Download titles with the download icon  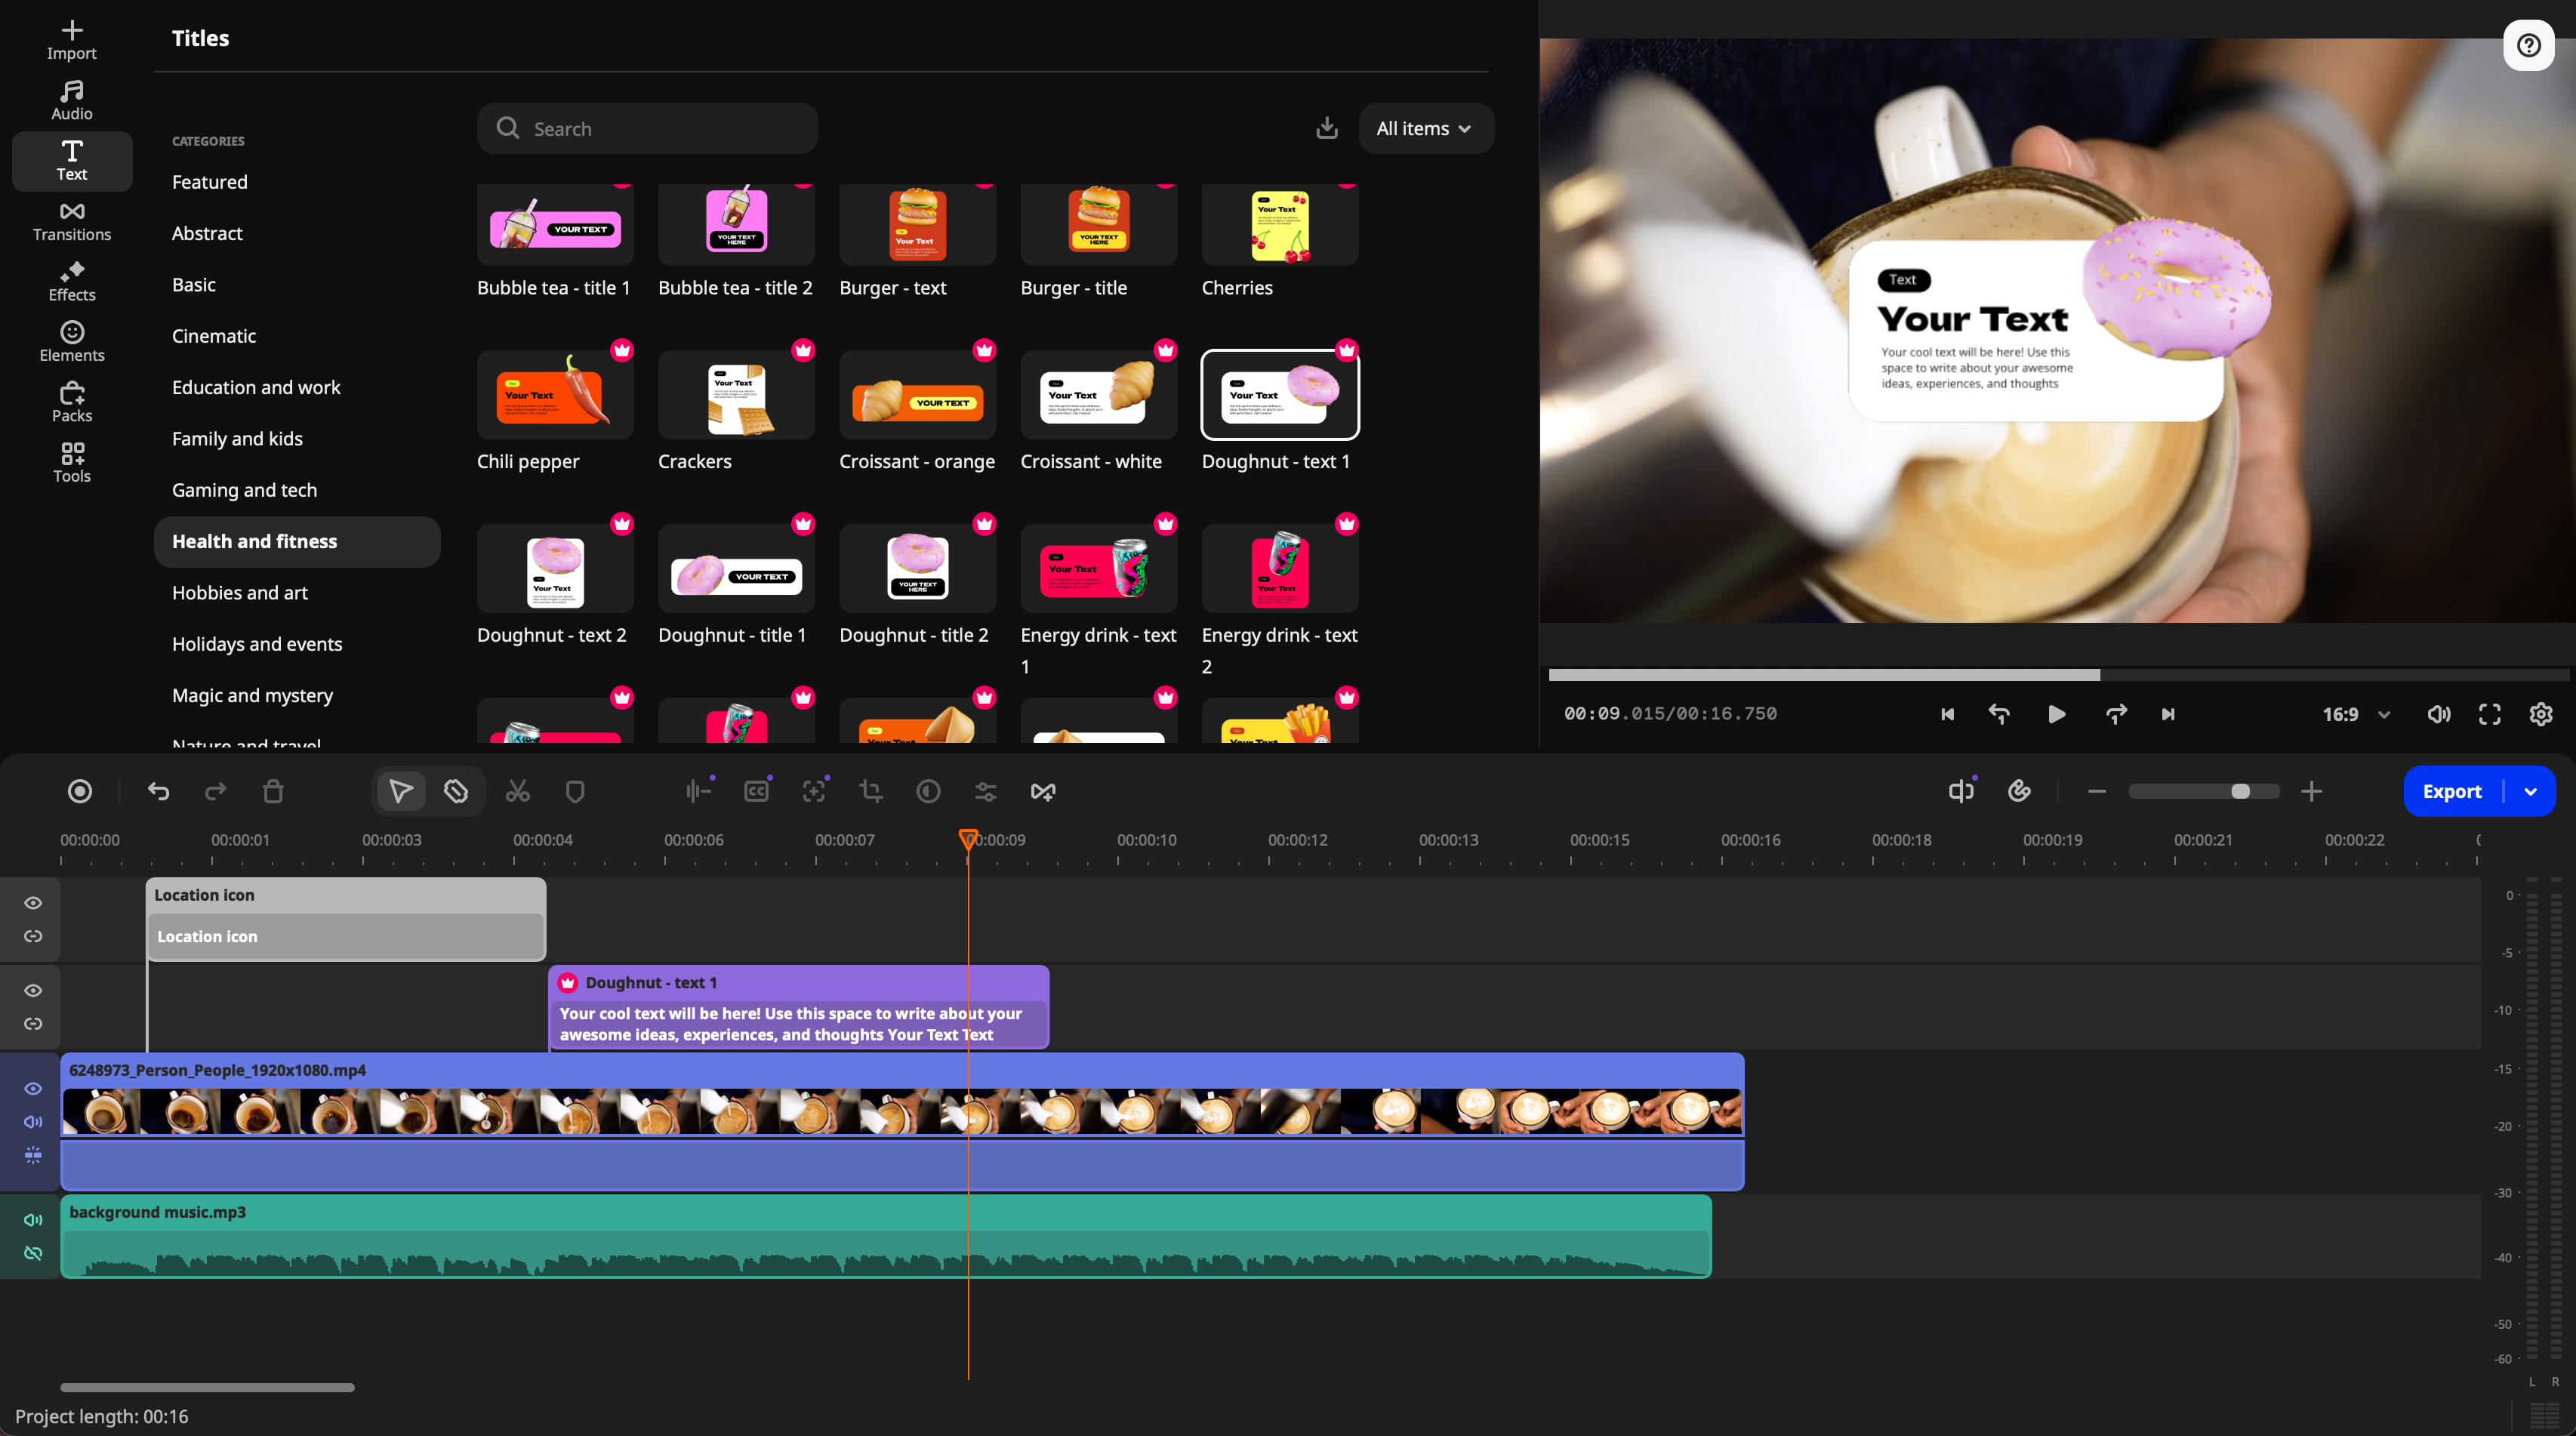(1327, 128)
